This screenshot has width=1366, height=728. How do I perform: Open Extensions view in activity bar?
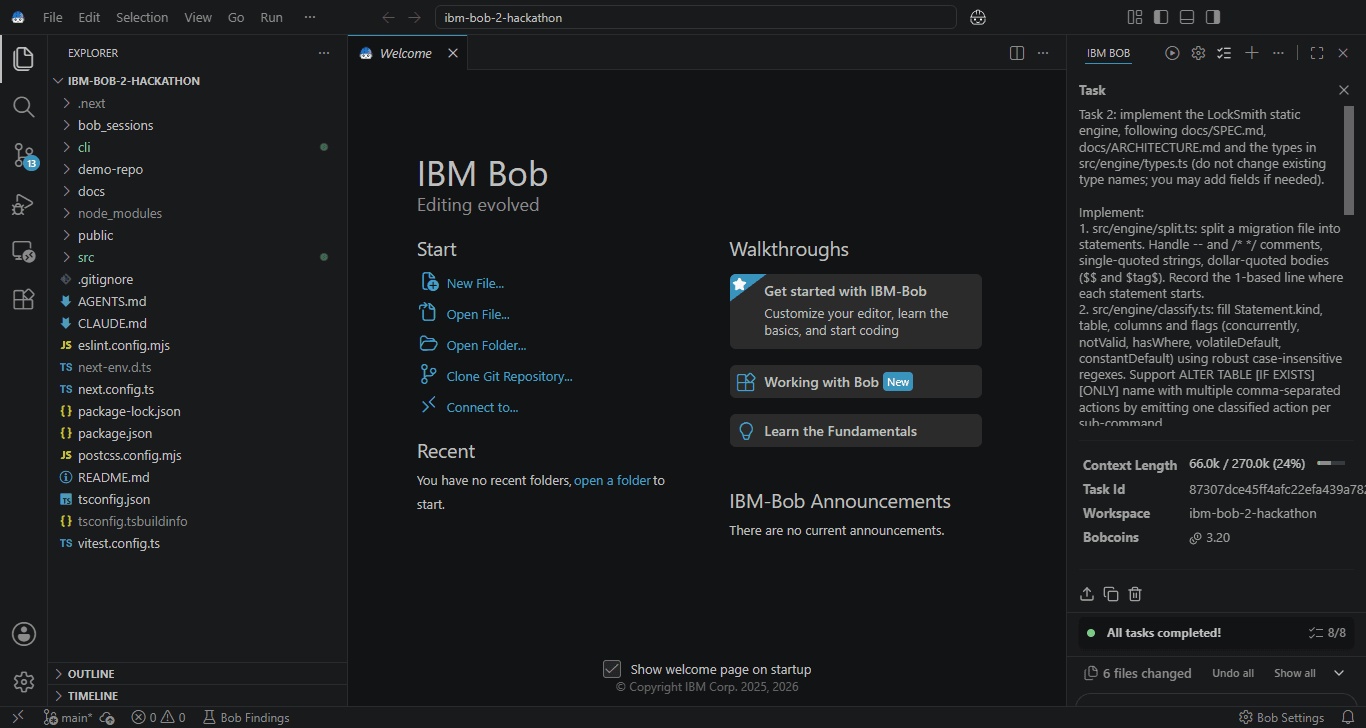pos(24,299)
